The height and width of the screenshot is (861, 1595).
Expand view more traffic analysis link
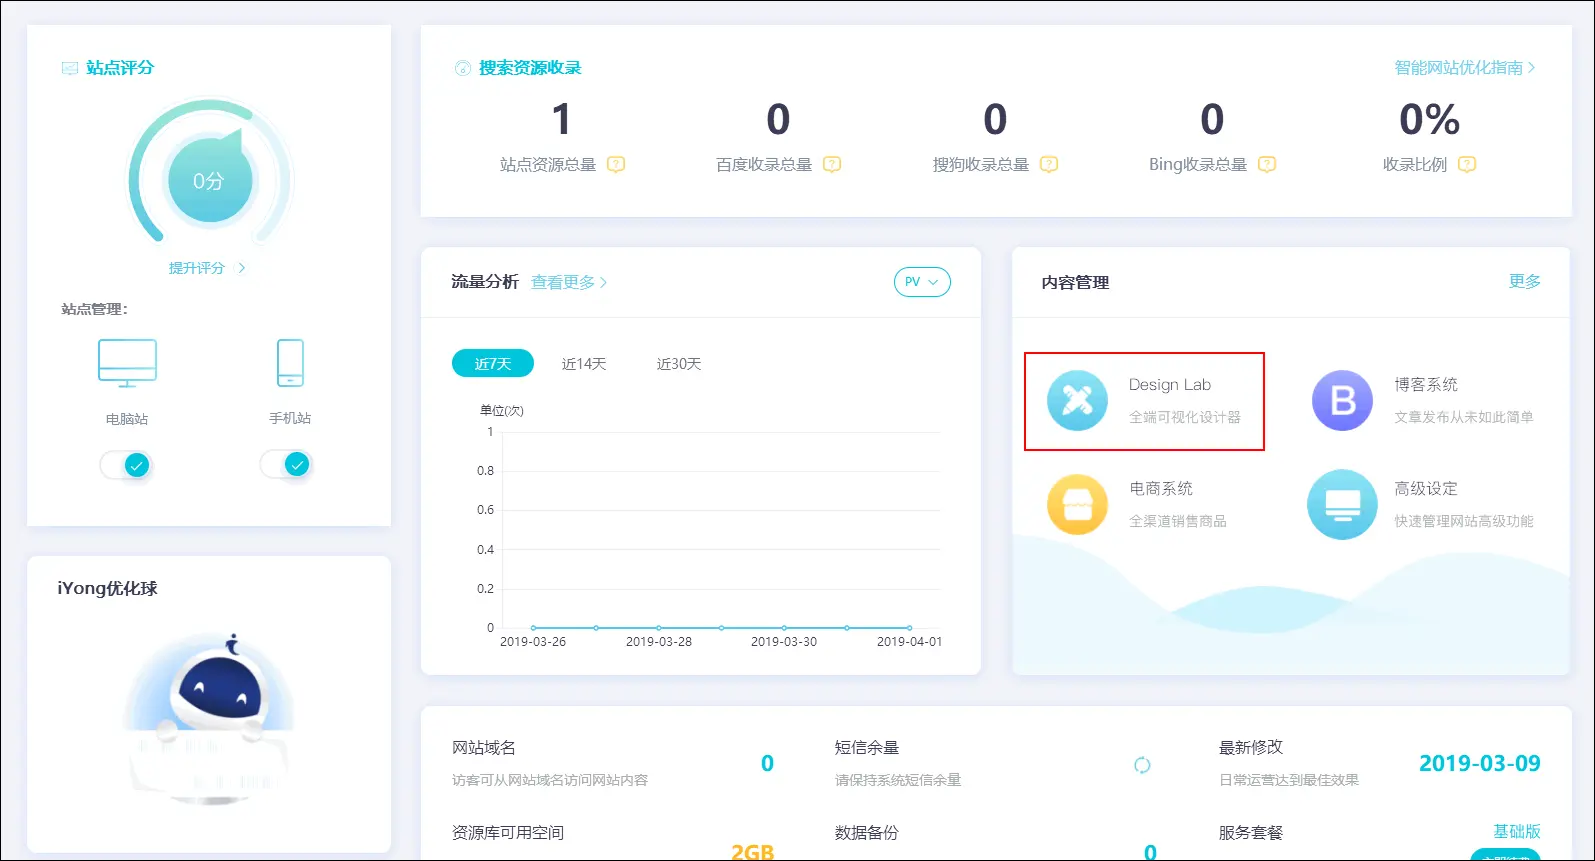(x=568, y=282)
